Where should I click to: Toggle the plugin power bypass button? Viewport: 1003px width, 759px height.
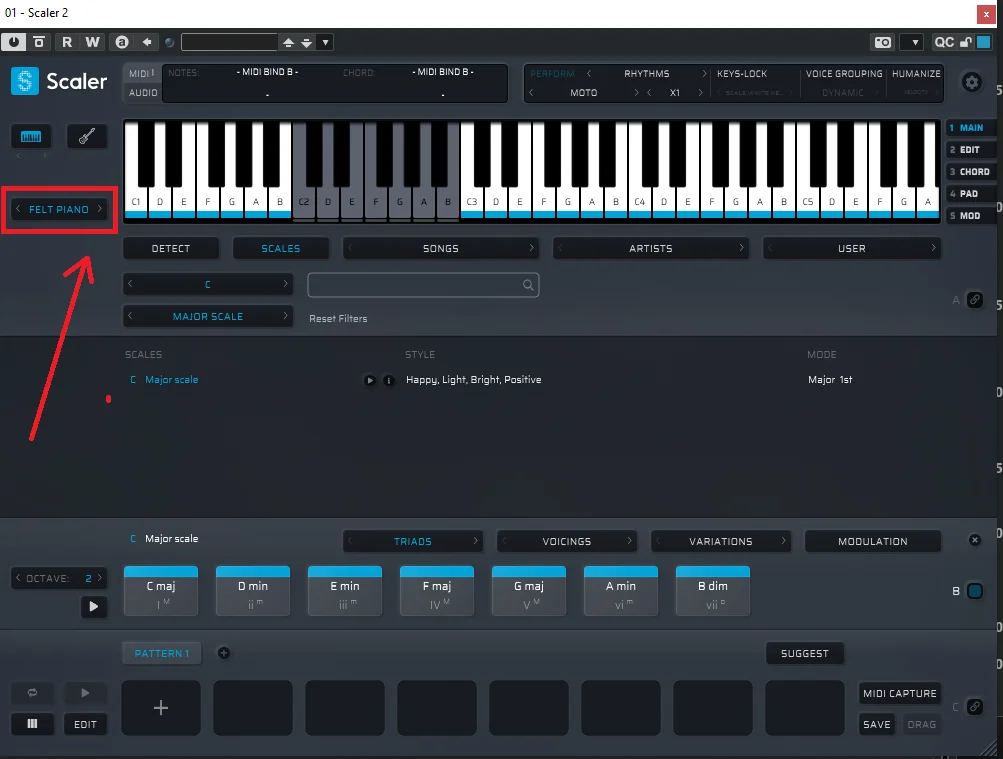[x=13, y=42]
